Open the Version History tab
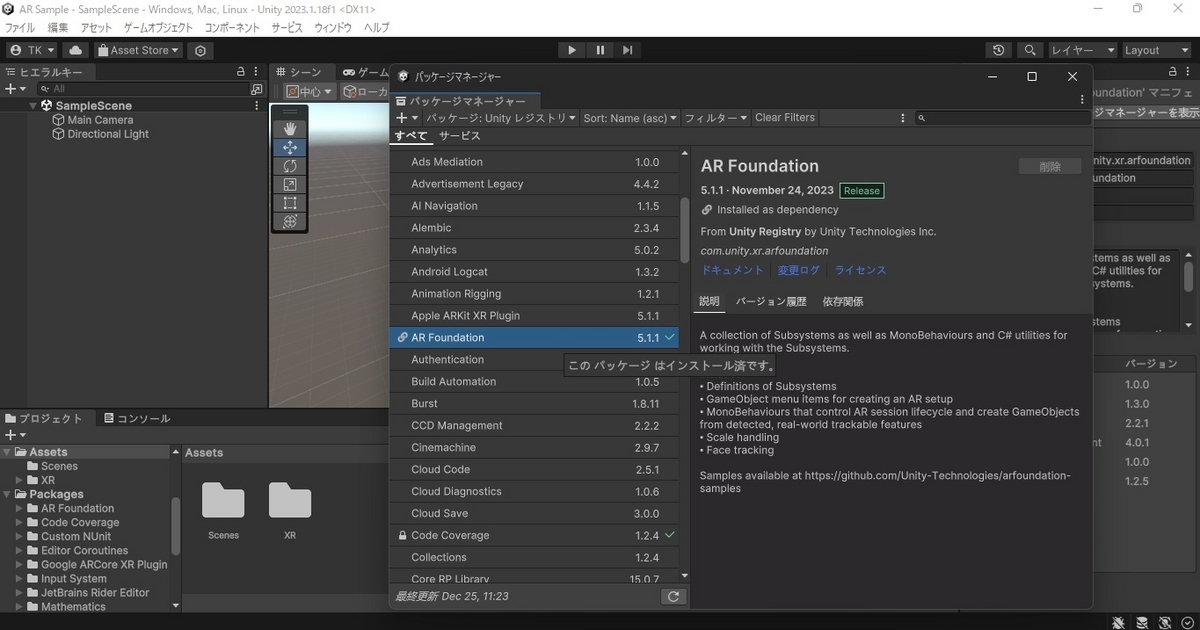 coord(771,301)
